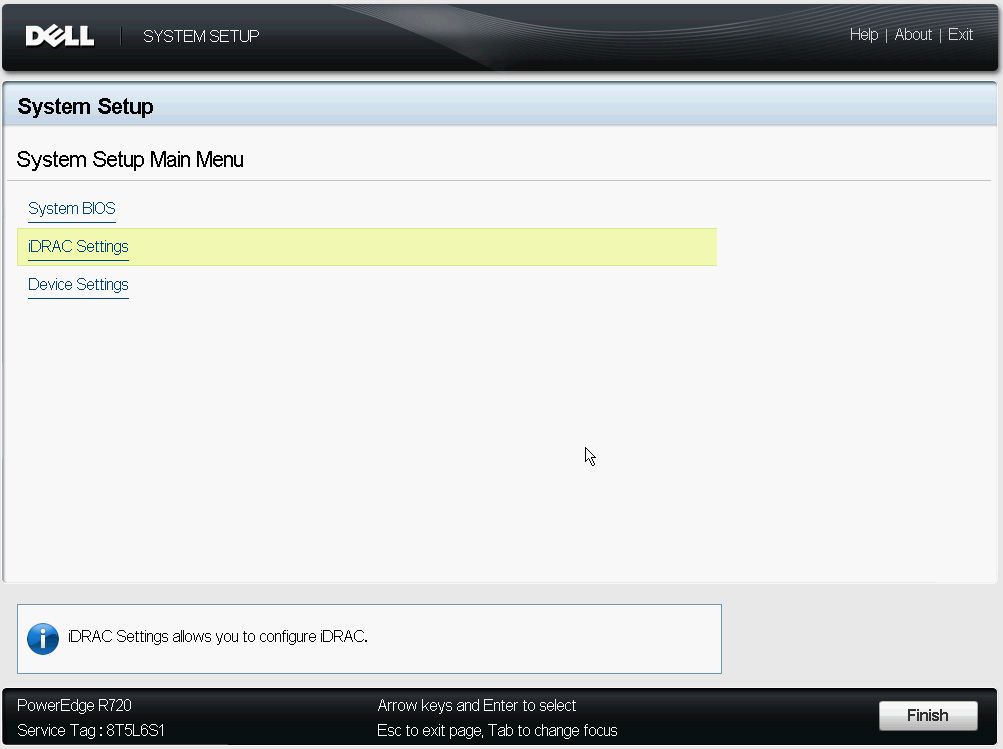Click the 'Arrow keys and Enter to select' hint
1003x749 pixels.
[x=477, y=705]
